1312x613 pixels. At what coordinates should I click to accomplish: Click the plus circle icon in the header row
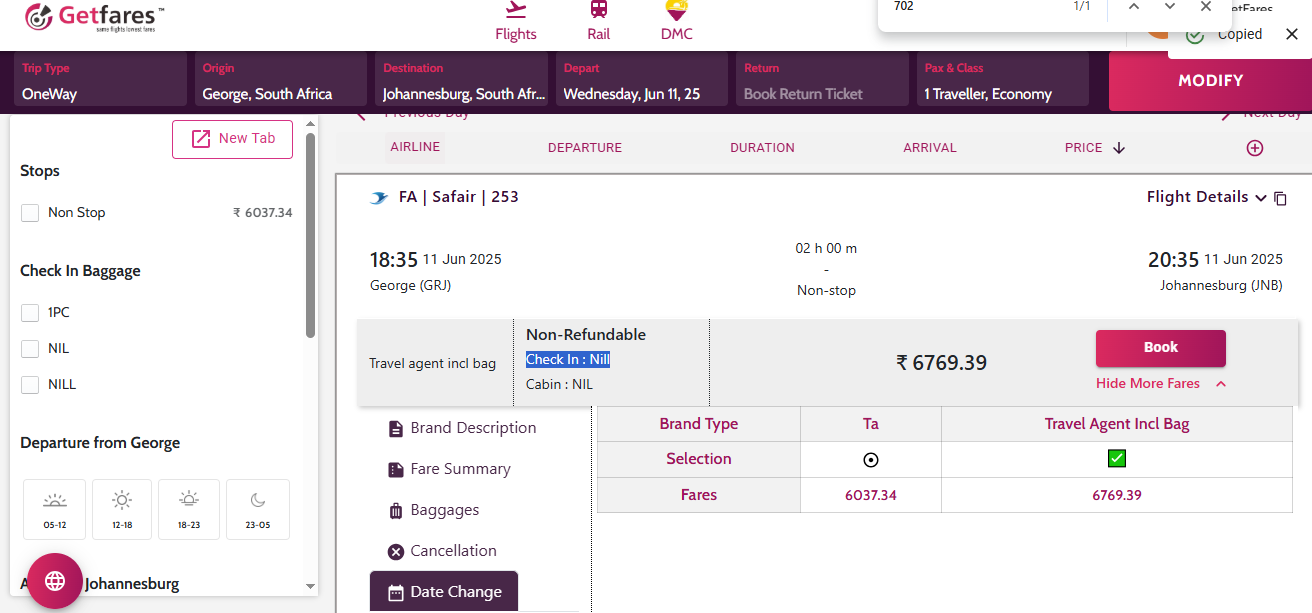point(1255,148)
